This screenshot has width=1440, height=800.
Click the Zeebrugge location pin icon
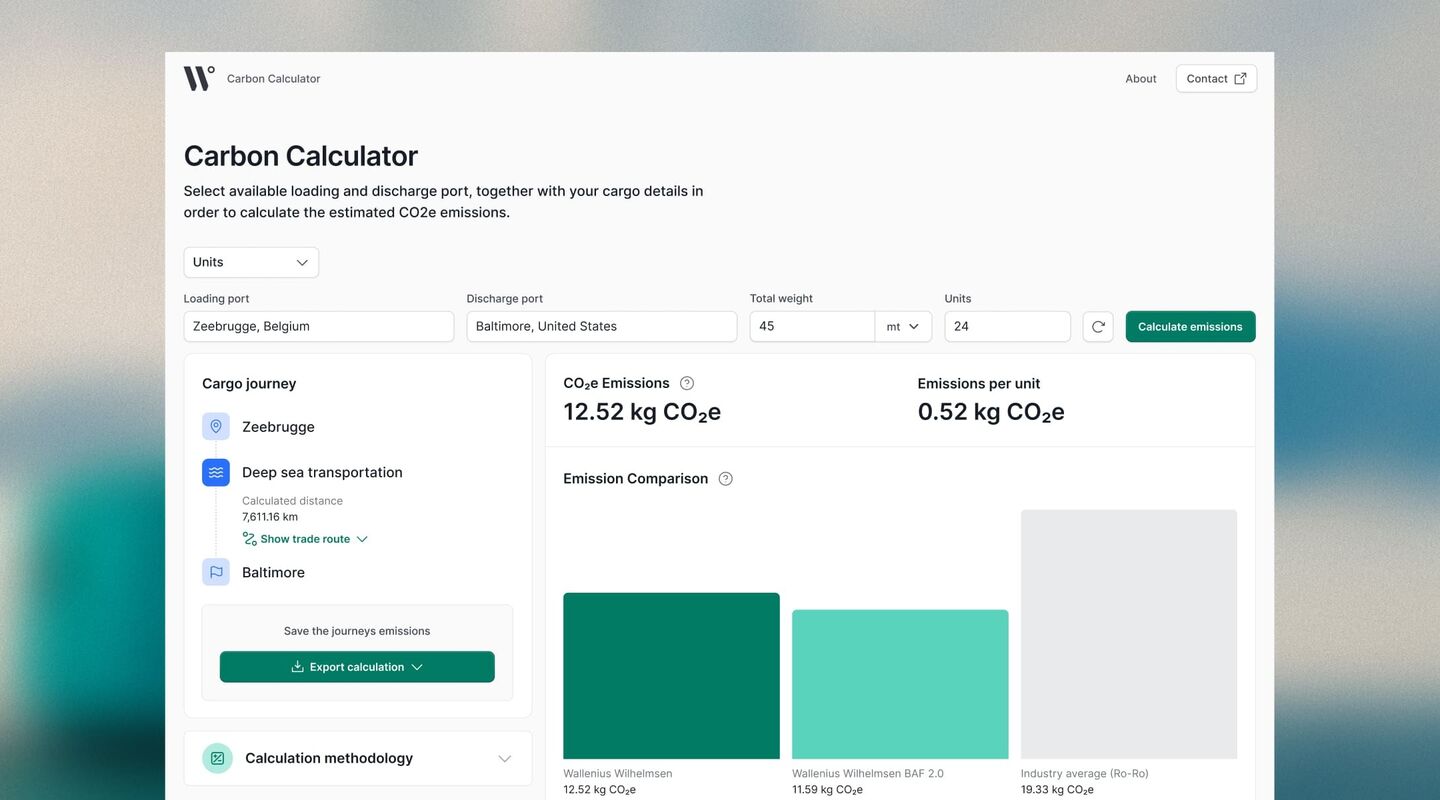tap(216, 427)
